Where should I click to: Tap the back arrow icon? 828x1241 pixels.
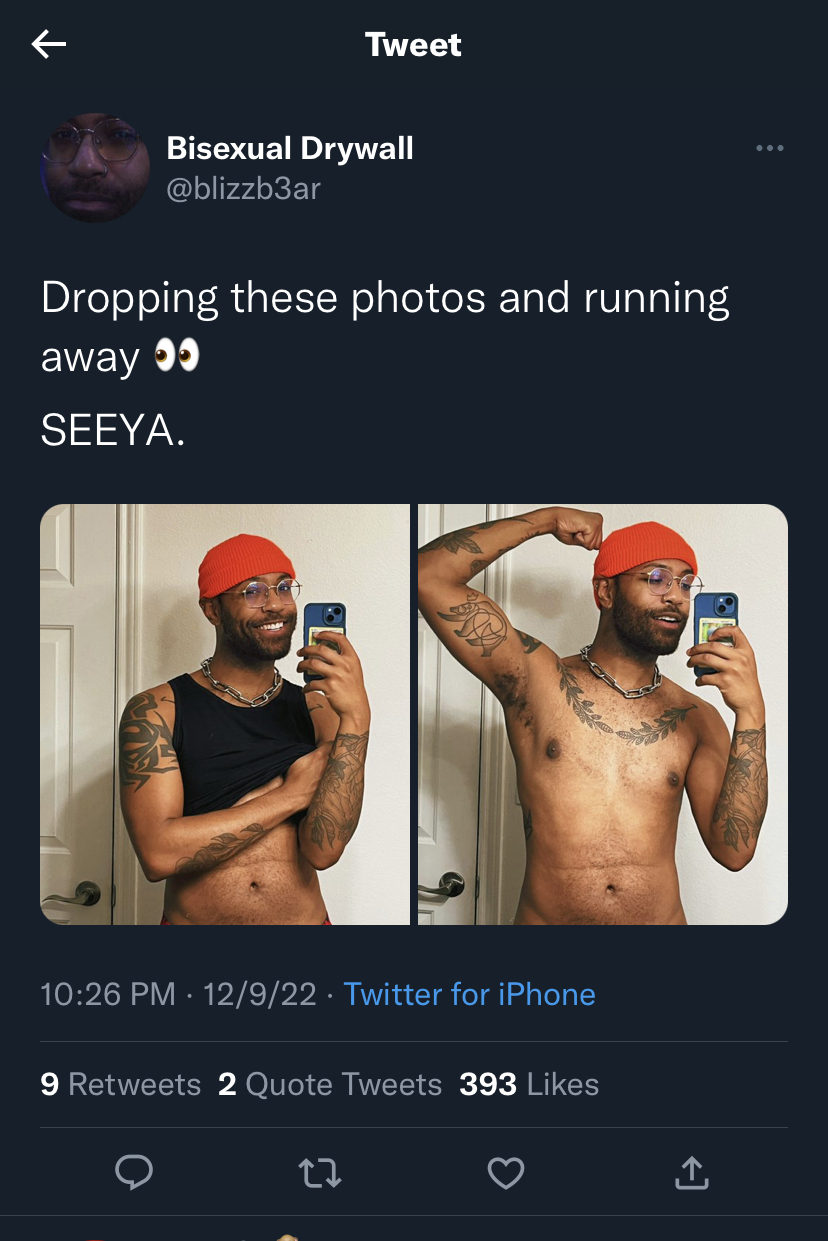pyautogui.click(x=49, y=44)
